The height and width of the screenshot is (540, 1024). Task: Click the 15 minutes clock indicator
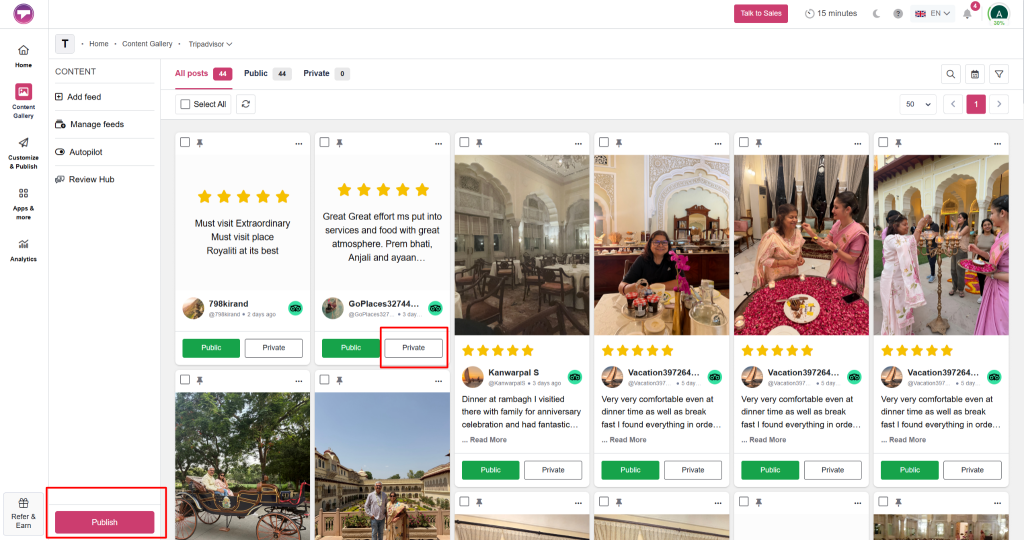(831, 14)
